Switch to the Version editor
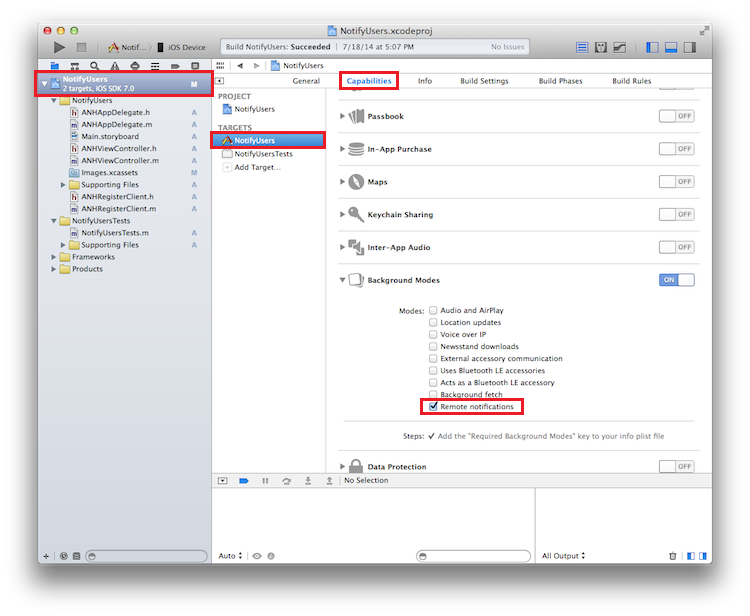 click(620, 47)
